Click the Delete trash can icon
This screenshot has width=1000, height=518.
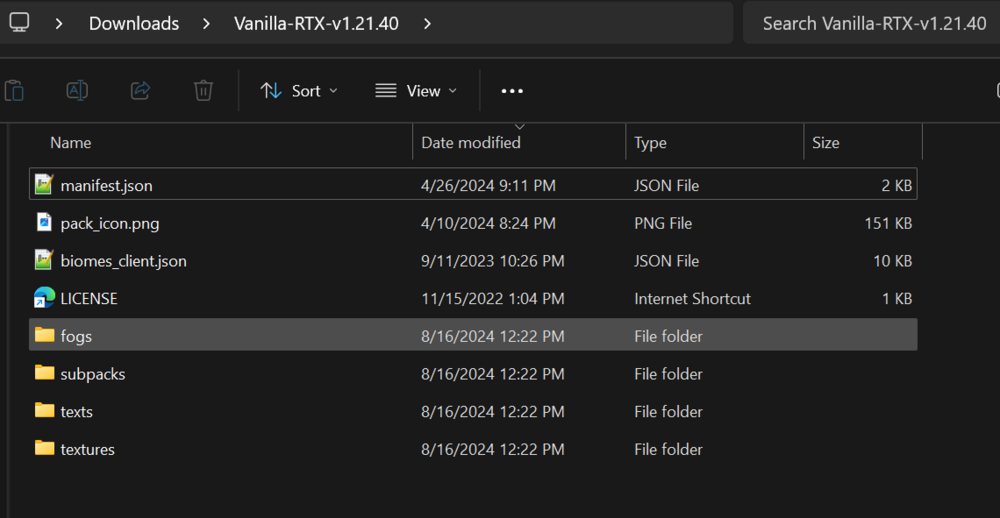(203, 91)
